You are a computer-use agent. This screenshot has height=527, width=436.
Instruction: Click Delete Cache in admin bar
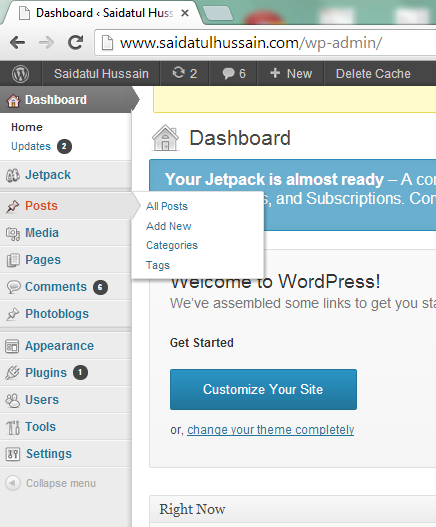[x=373, y=73]
